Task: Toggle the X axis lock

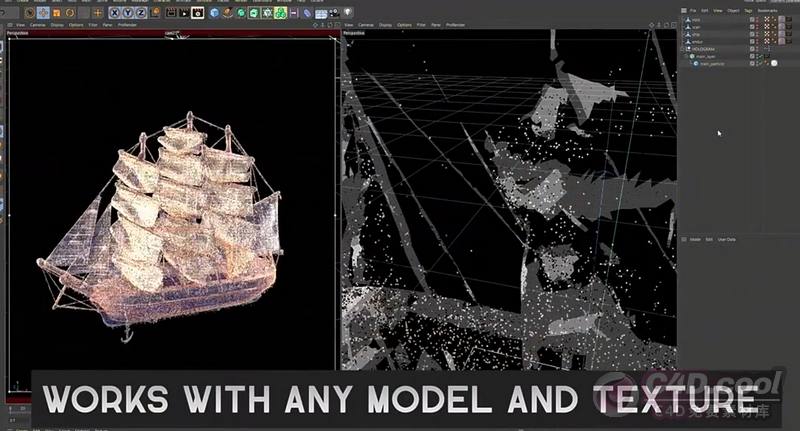Action: pyautogui.click(x=115, y=12)
